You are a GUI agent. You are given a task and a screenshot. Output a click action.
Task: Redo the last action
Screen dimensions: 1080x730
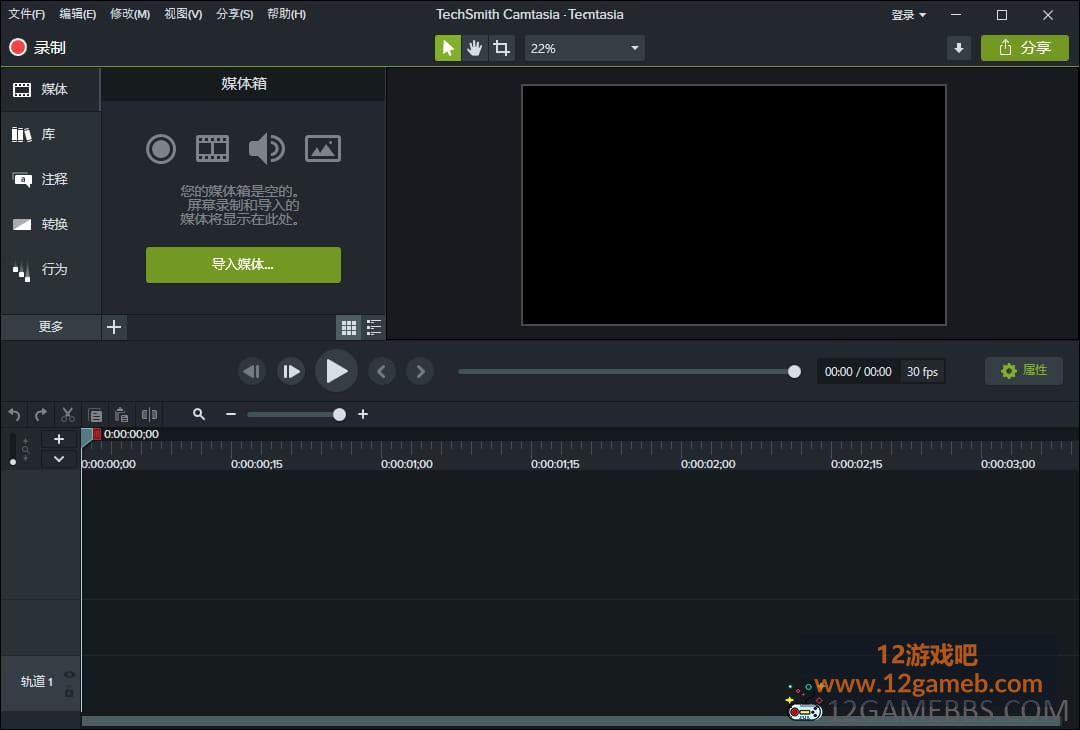(x=41, y=414)
